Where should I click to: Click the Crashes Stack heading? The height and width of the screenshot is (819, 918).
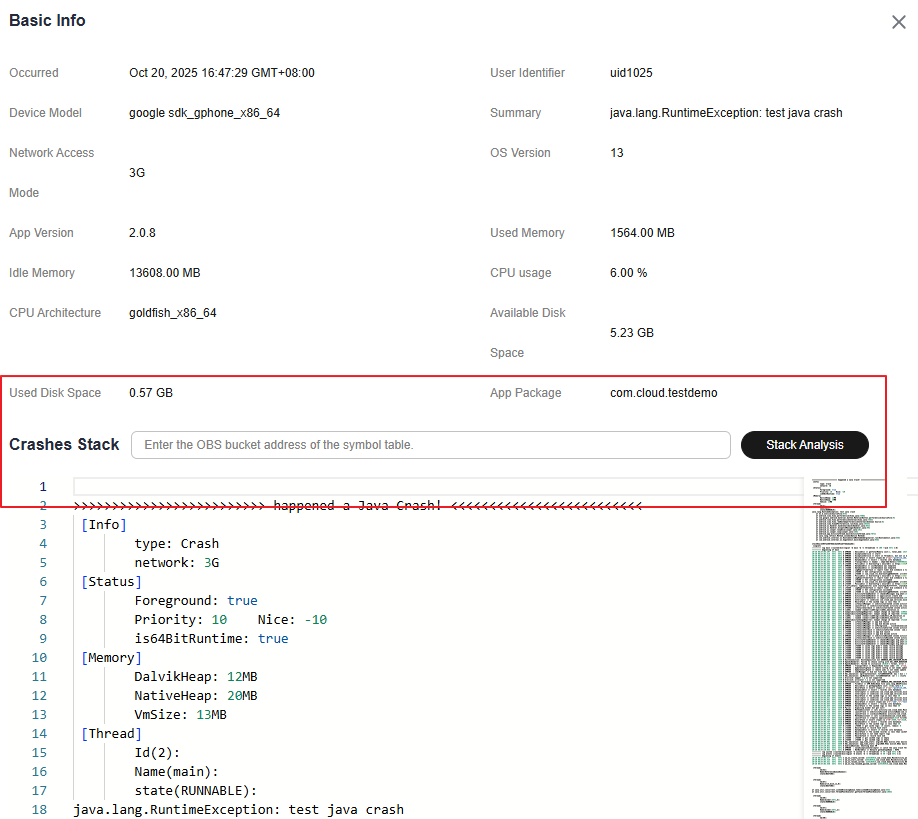coord(64,445)
